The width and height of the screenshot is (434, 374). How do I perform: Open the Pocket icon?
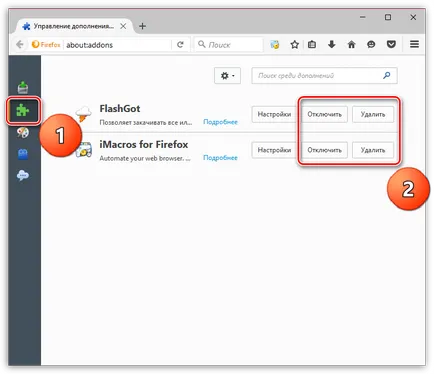click(x=391, y=44)
